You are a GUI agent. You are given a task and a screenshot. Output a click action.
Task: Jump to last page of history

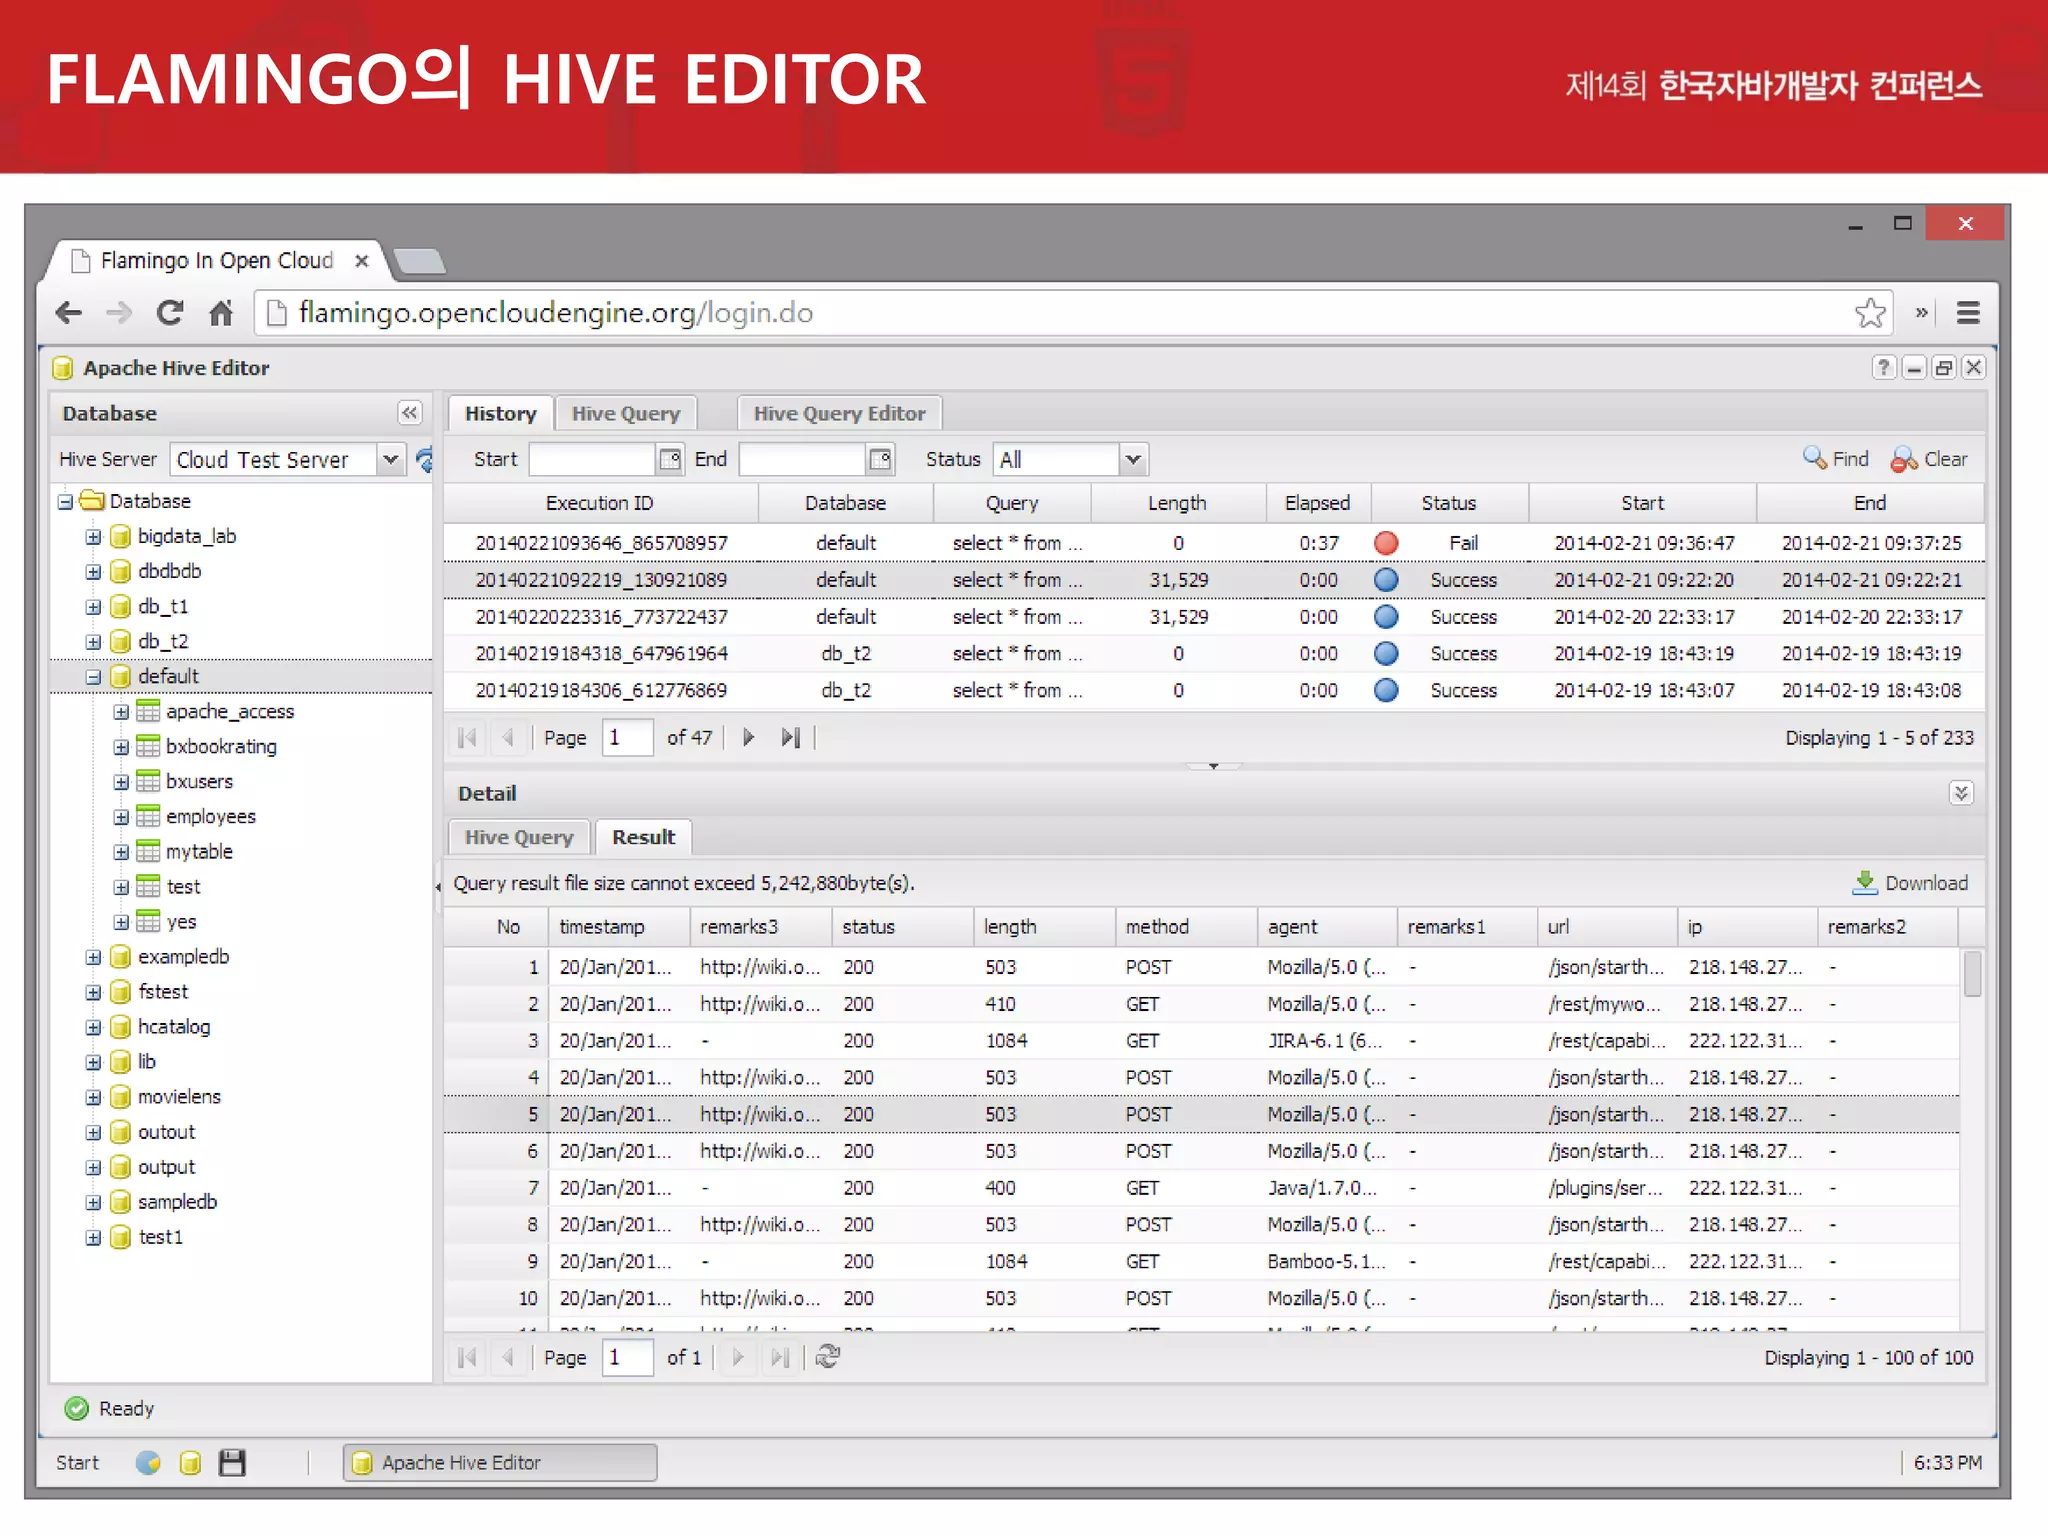[x=790, y=738]
